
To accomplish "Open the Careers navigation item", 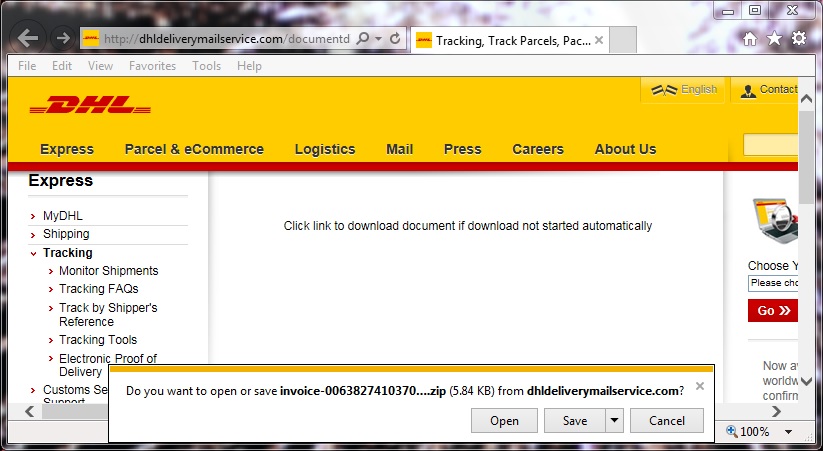I will click(x=538, y=149).
